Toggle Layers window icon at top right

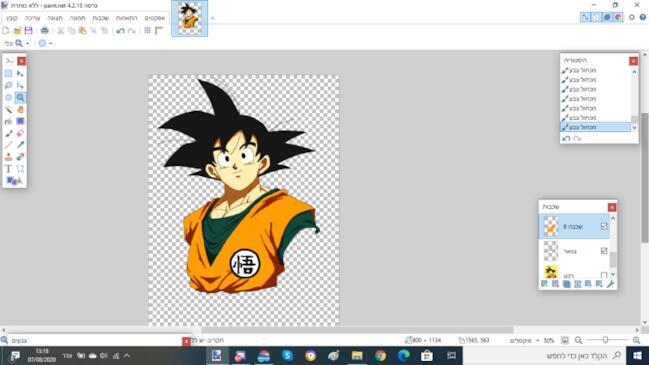[x=607, y=17]
